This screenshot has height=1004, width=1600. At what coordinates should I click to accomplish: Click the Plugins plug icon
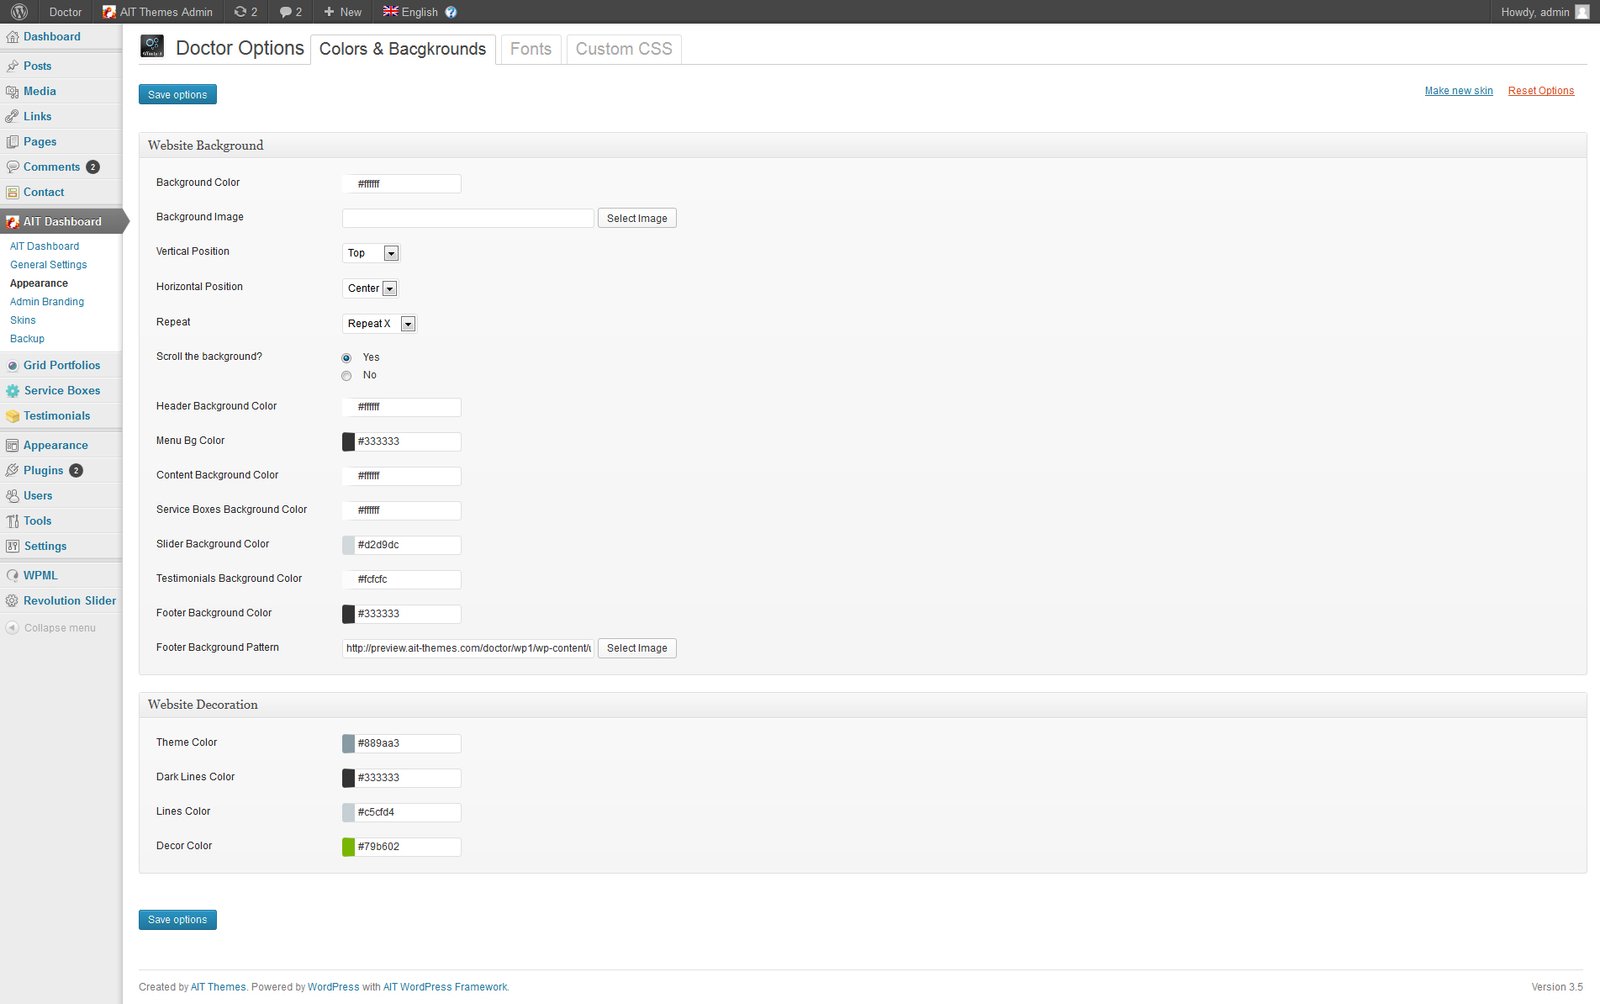click(x=12, y=470)
